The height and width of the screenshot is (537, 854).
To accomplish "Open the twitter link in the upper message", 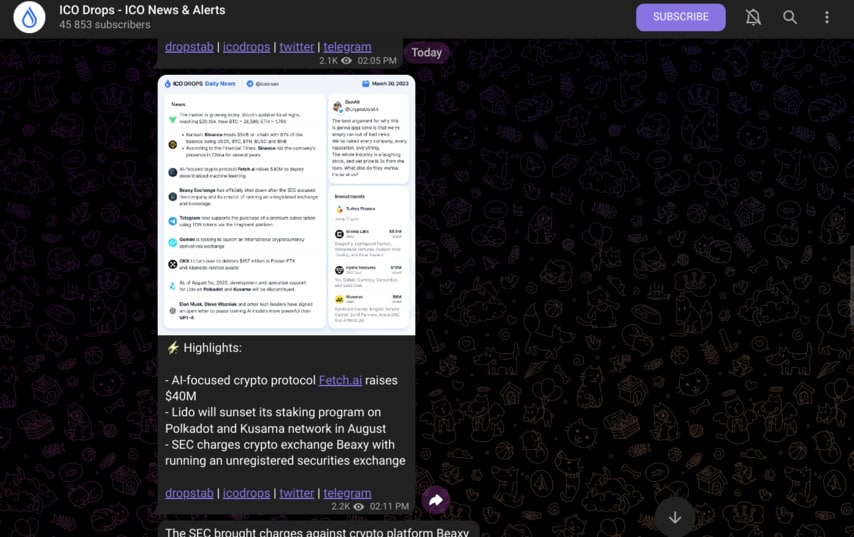I will point(297,47).
